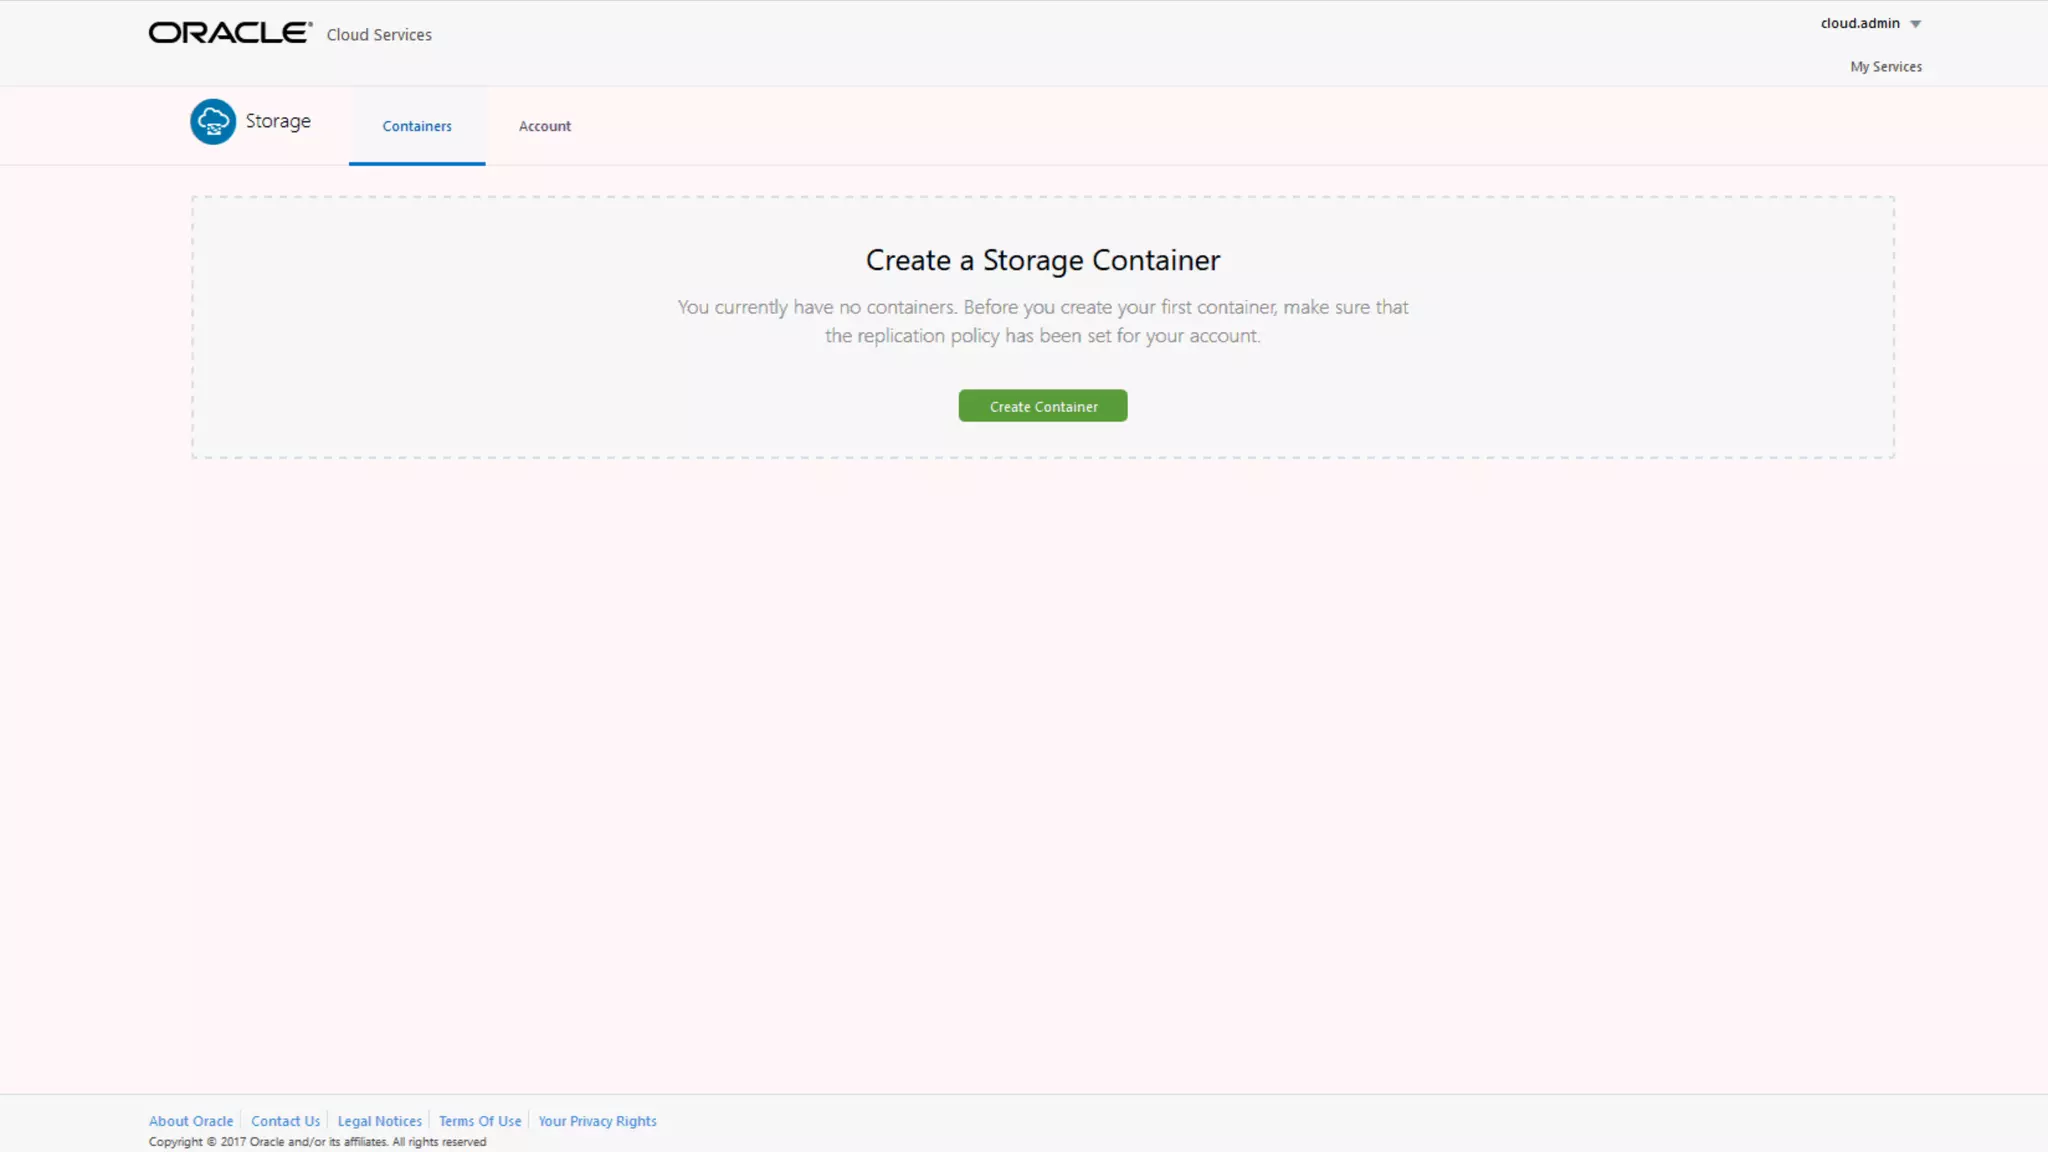Click the blue Storage cloud icon

tap(213, 122)
